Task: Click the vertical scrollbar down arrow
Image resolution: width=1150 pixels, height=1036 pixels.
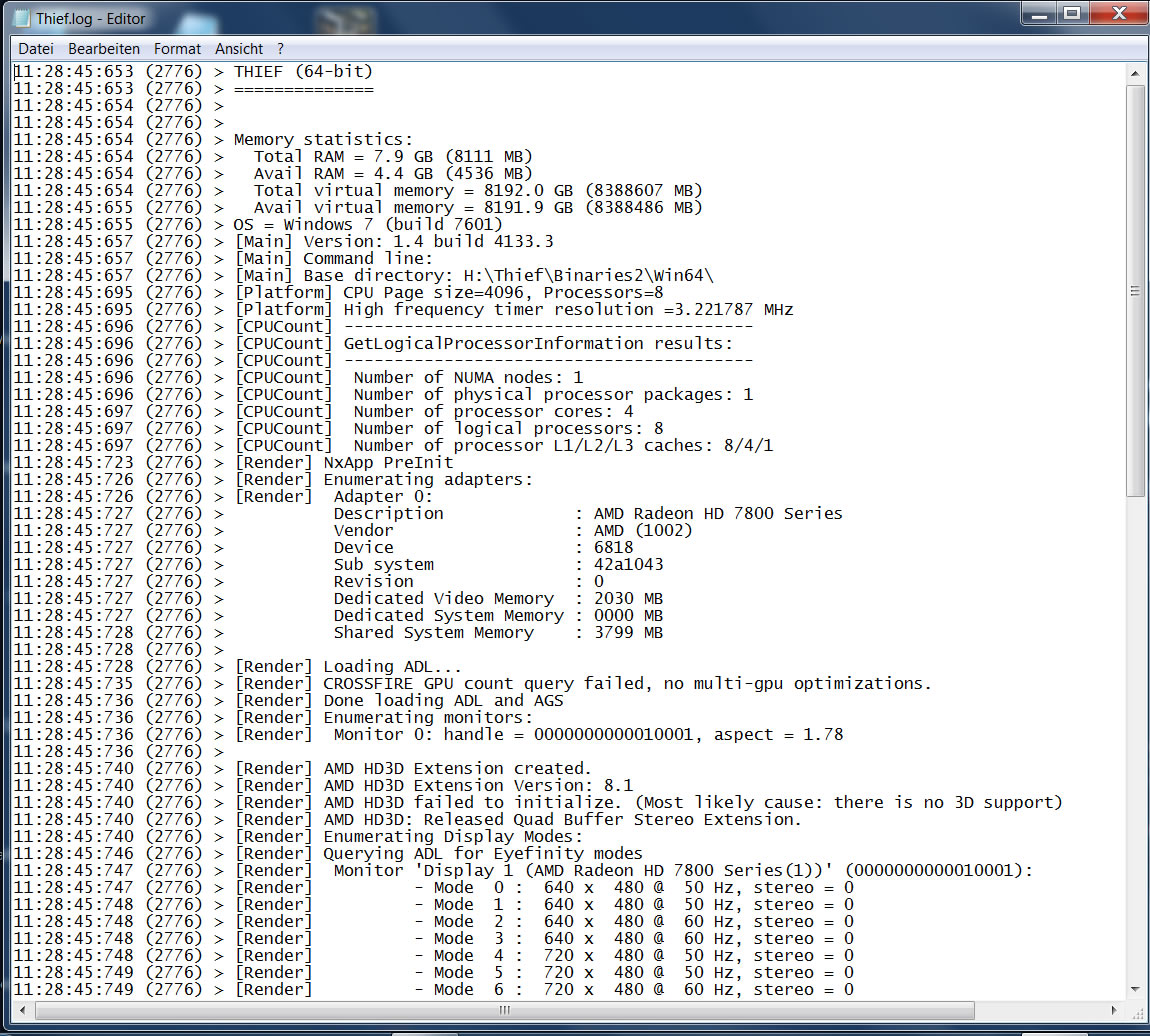Action: point(1135,990)
